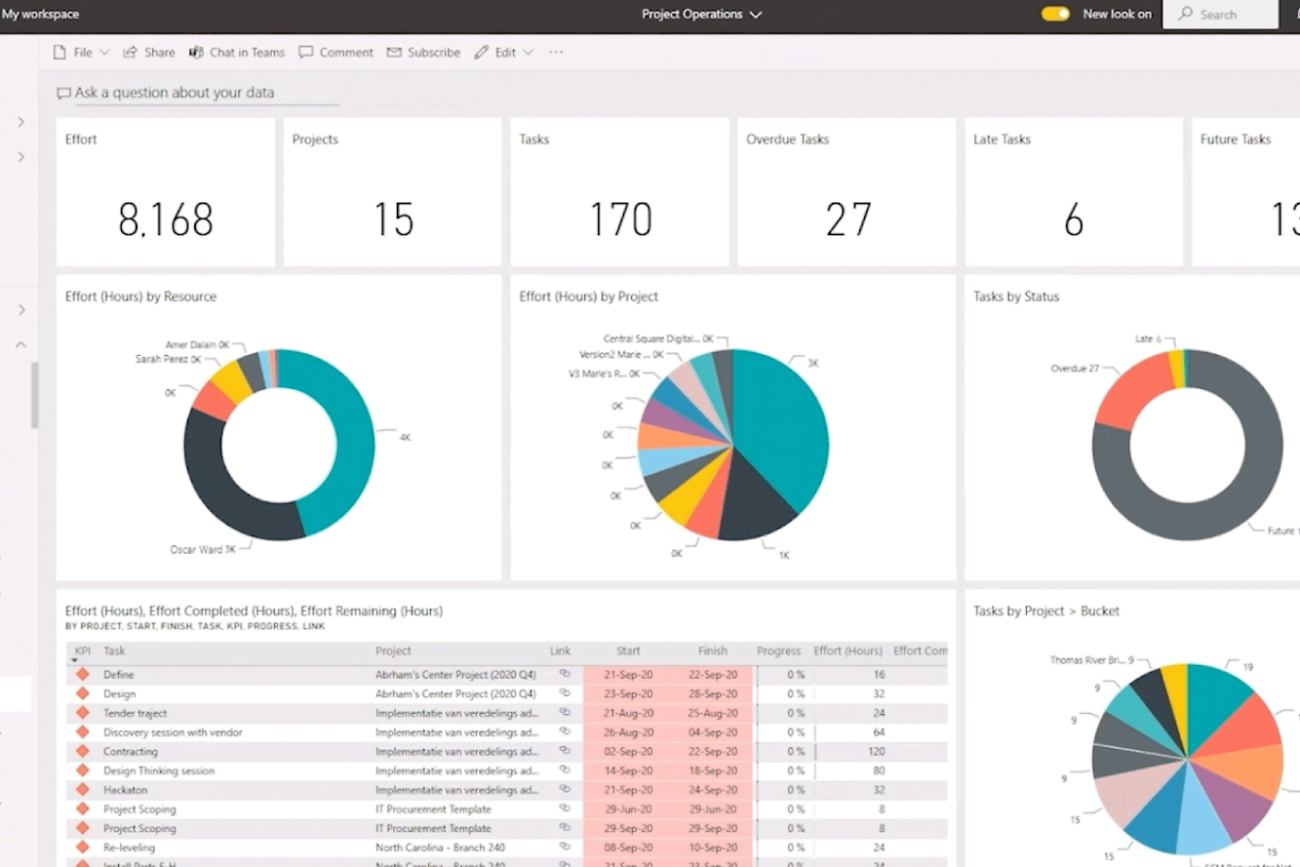
Task: Click the Effort (Hours) by Resource chart title
Action: (x=140, y=296)
